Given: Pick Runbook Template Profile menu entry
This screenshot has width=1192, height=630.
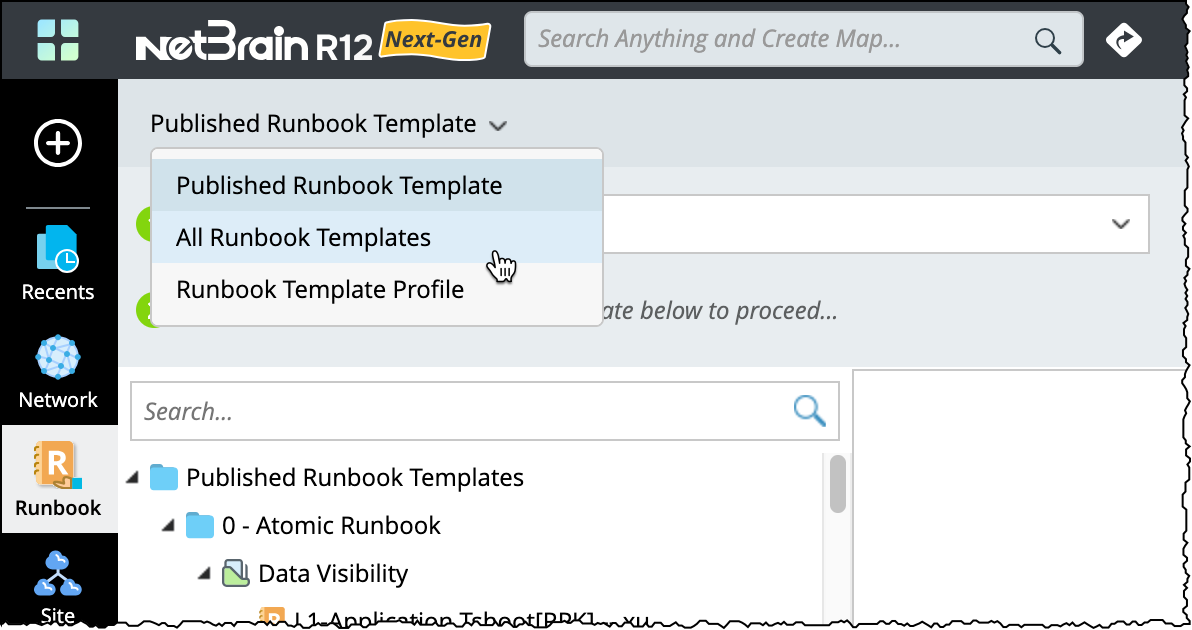Looking at the screenshot, I should point(320,290).
